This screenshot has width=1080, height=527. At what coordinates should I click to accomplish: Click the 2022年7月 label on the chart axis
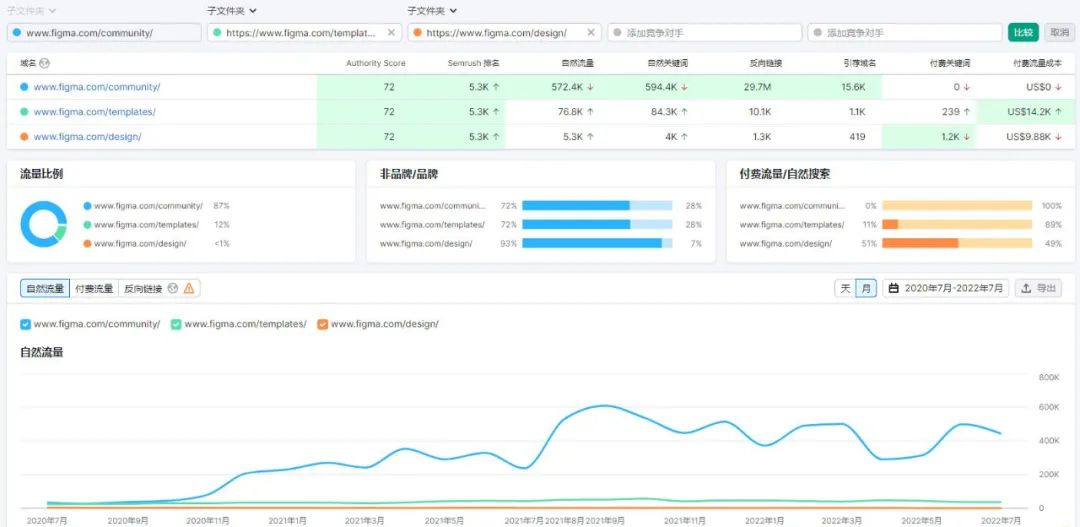[x=1000, y=521]
